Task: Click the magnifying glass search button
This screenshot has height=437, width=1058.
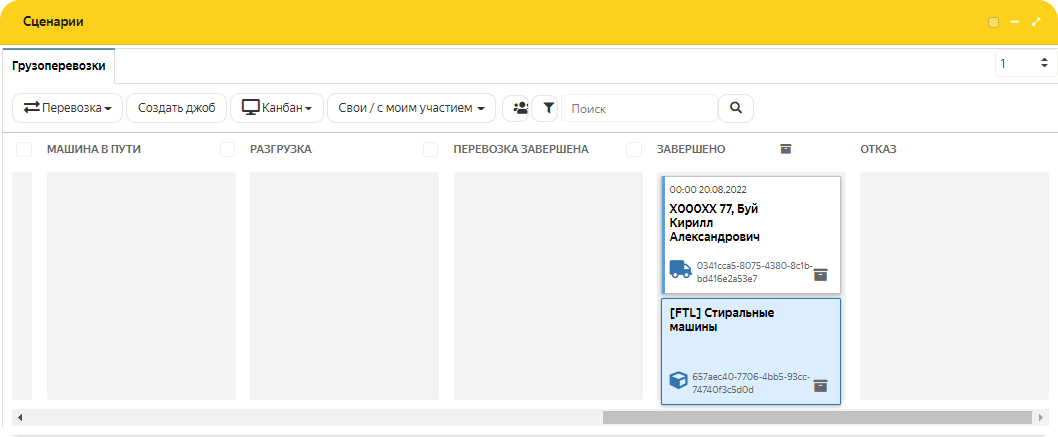Action: click(x=736, y=108)
